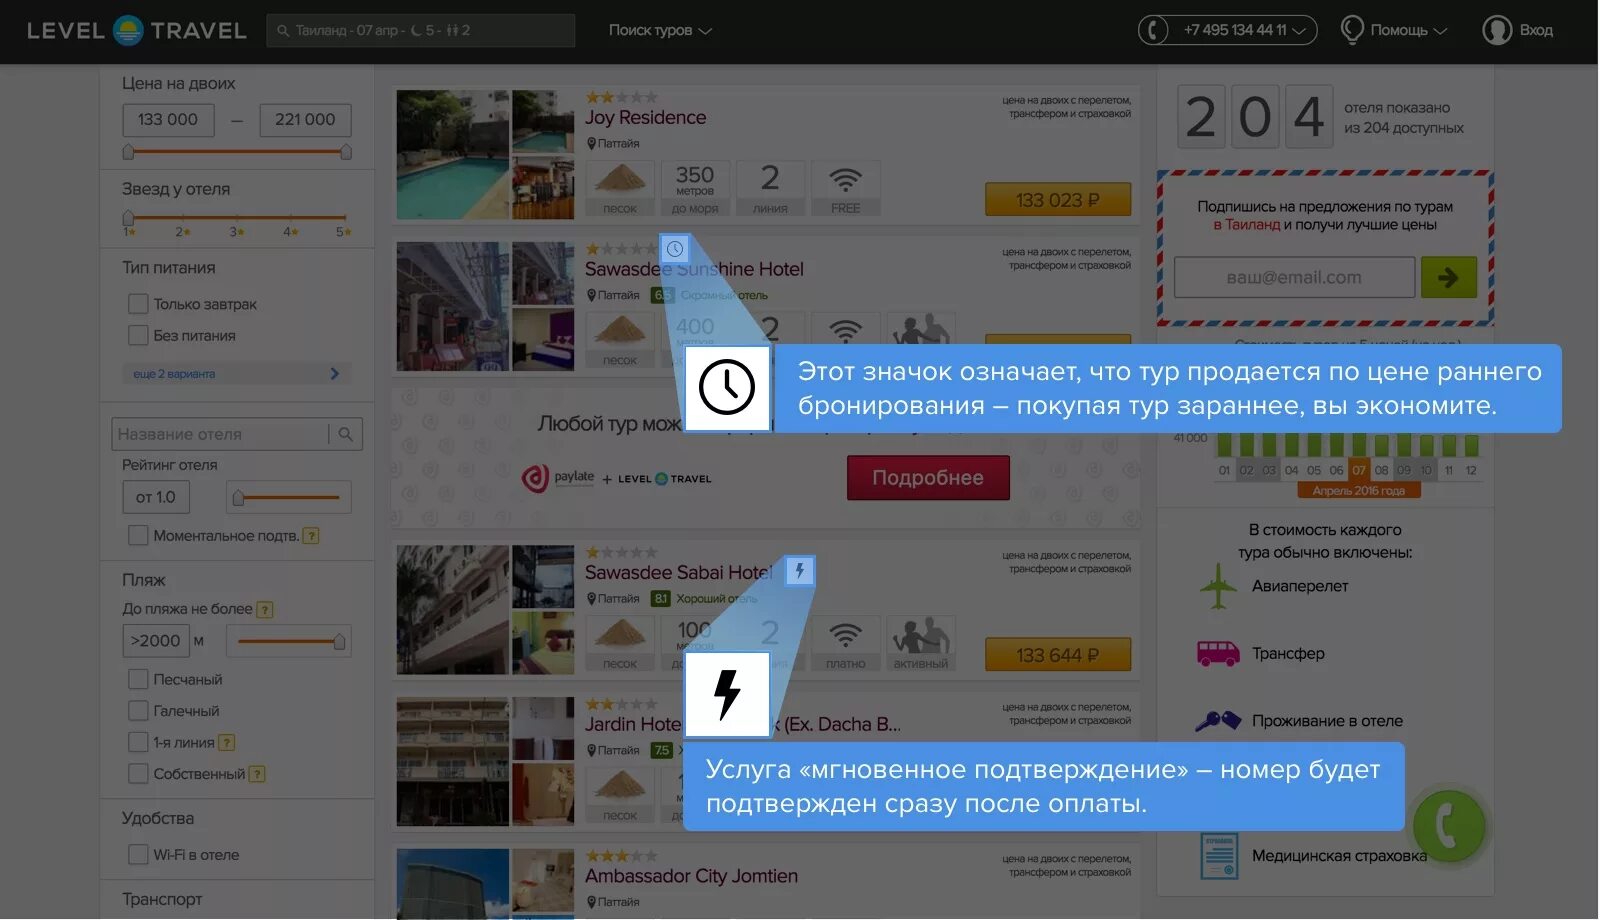The height and width of the screenshot is (920, 1600).
Task: Open Joy Residence pool photo thumbnail
Action: pyautogui.click(x=453, y=155)
